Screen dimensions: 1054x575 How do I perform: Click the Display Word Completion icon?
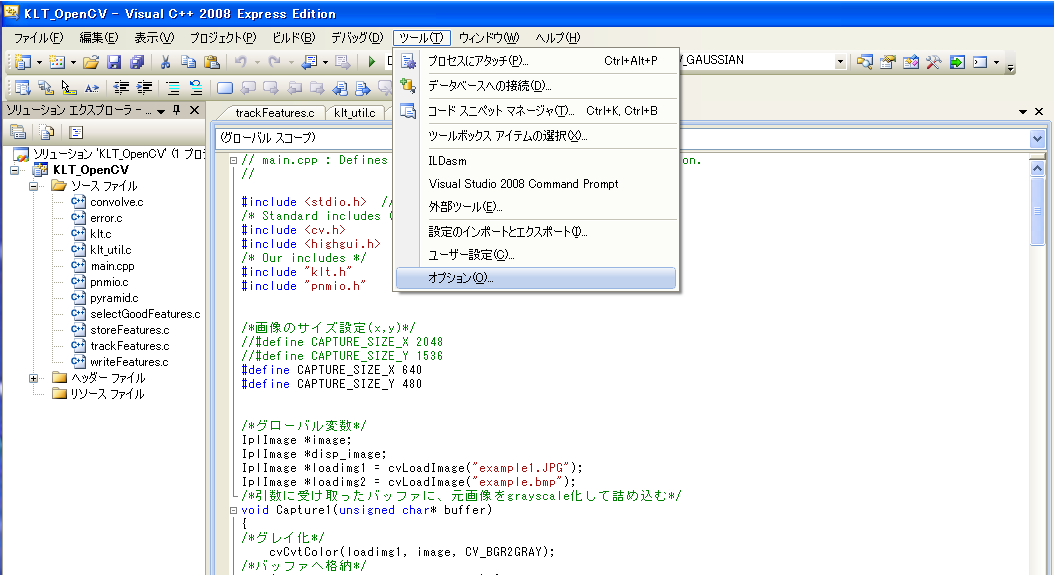[92, 87]
